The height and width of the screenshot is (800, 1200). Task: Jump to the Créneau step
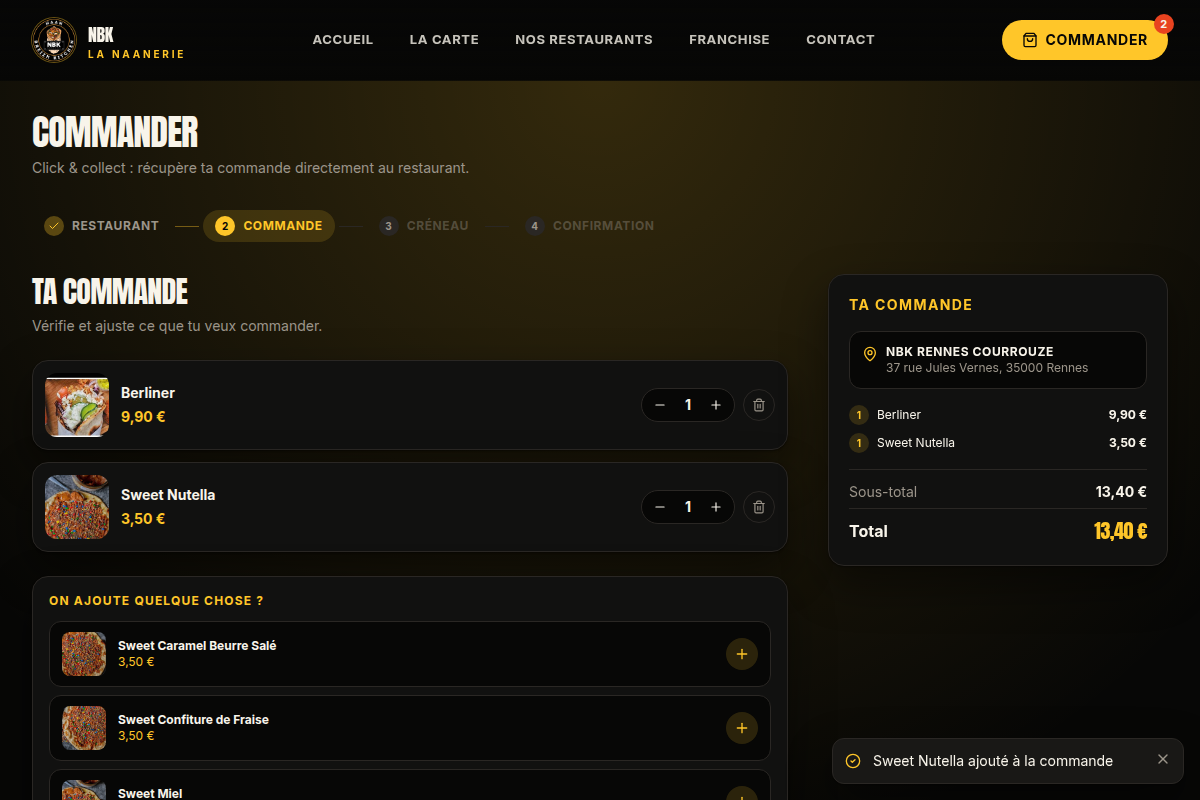(x=424, y=226)
